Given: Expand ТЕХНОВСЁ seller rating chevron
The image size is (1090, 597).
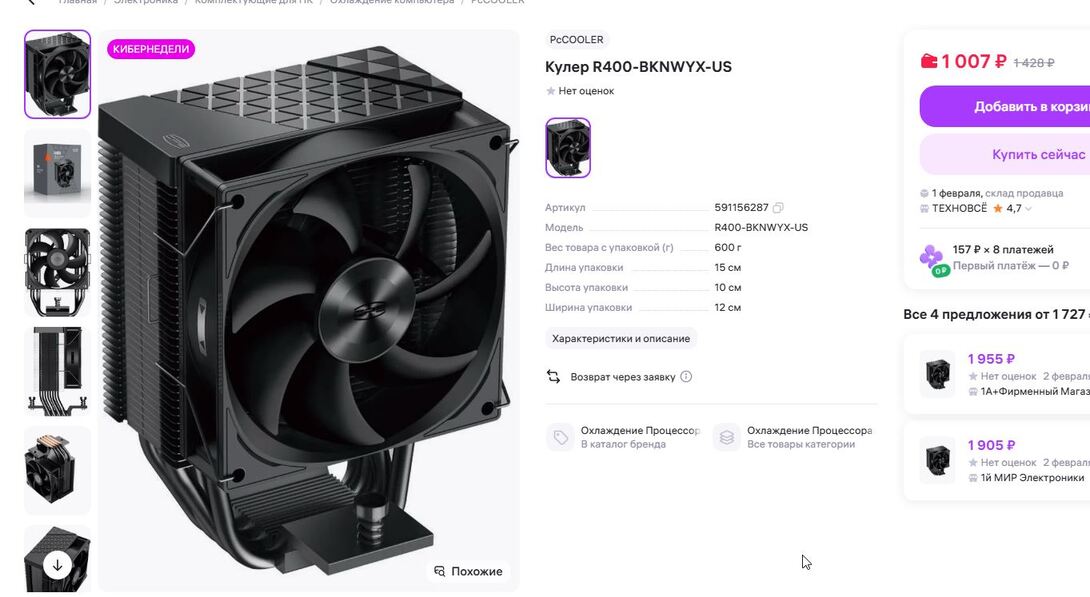Looking at the screenshot, I should tap(1028, 208).
